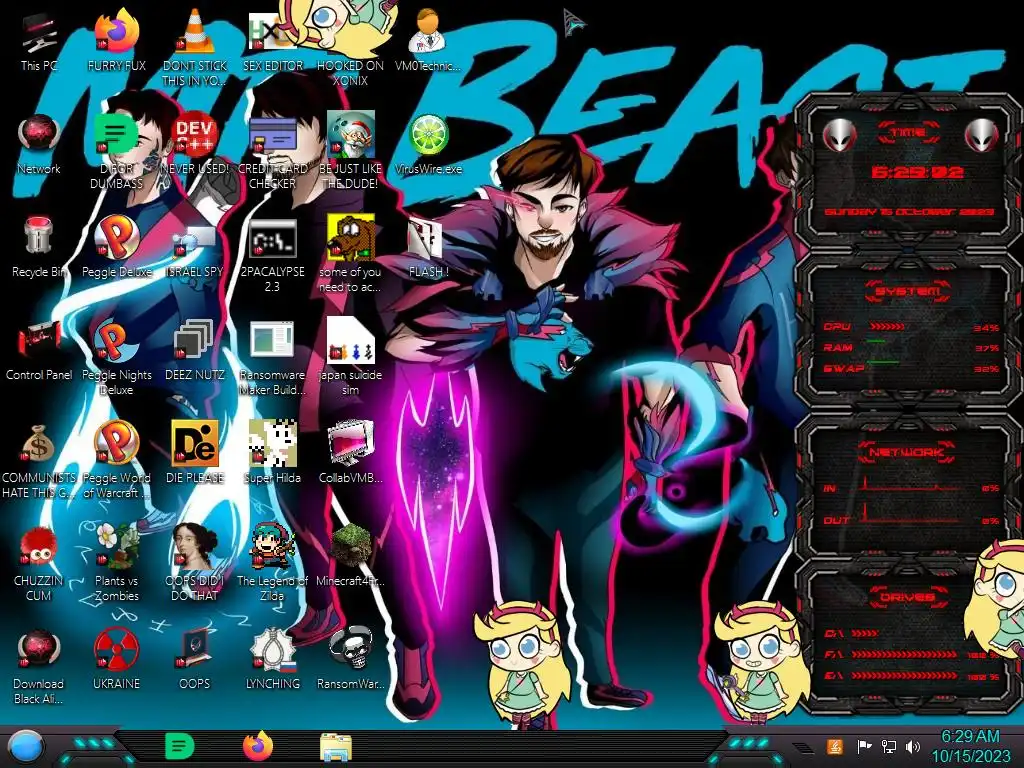
Task: Launch the Minecraft4Fr grass block shortcut
Action: (x=350, y=556)
